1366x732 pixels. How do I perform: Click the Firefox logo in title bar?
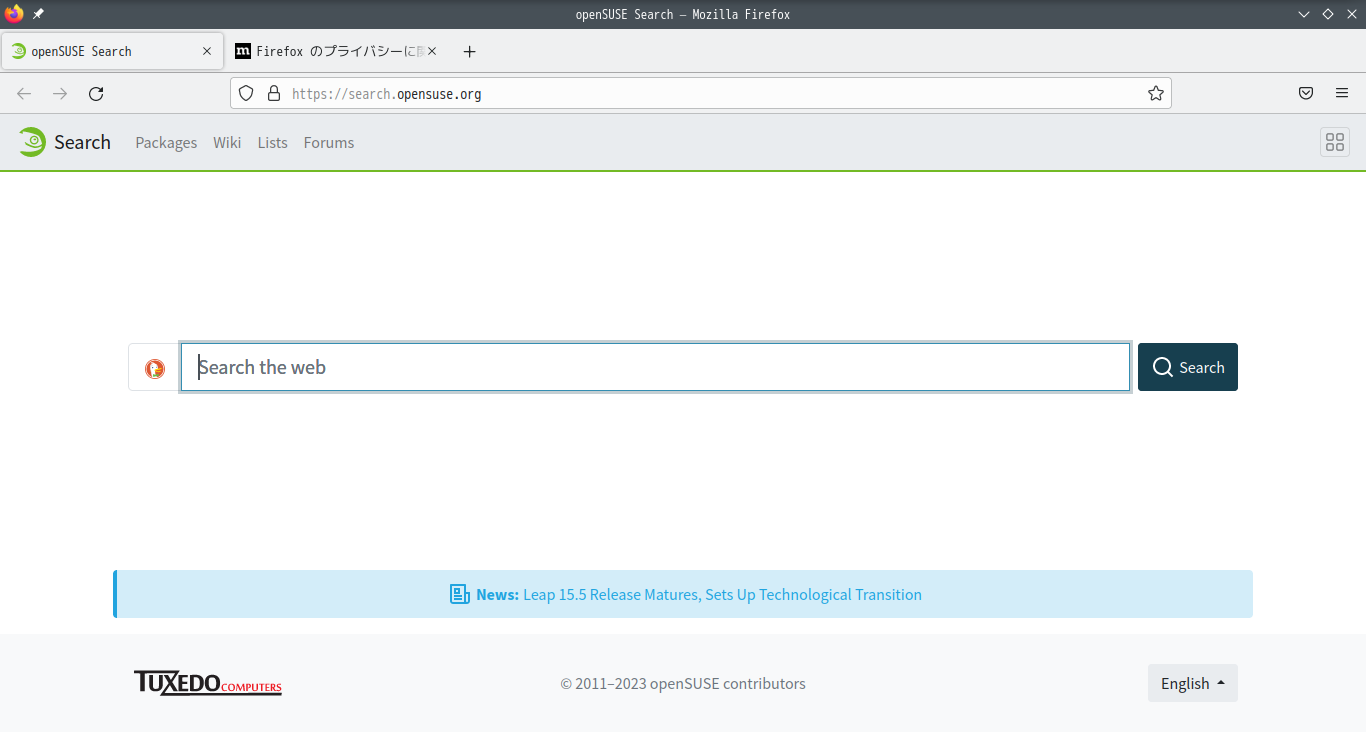click(x=14, y=14)
